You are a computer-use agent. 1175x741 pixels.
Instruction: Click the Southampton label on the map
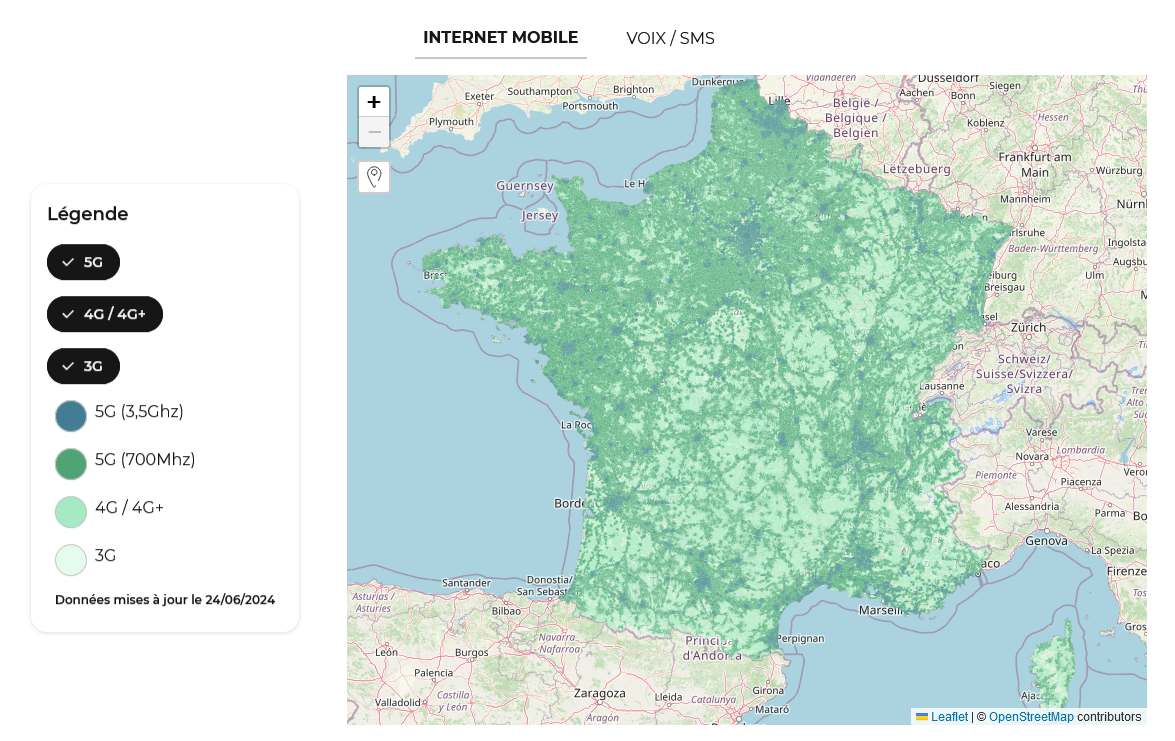click(x=540, y=91)
